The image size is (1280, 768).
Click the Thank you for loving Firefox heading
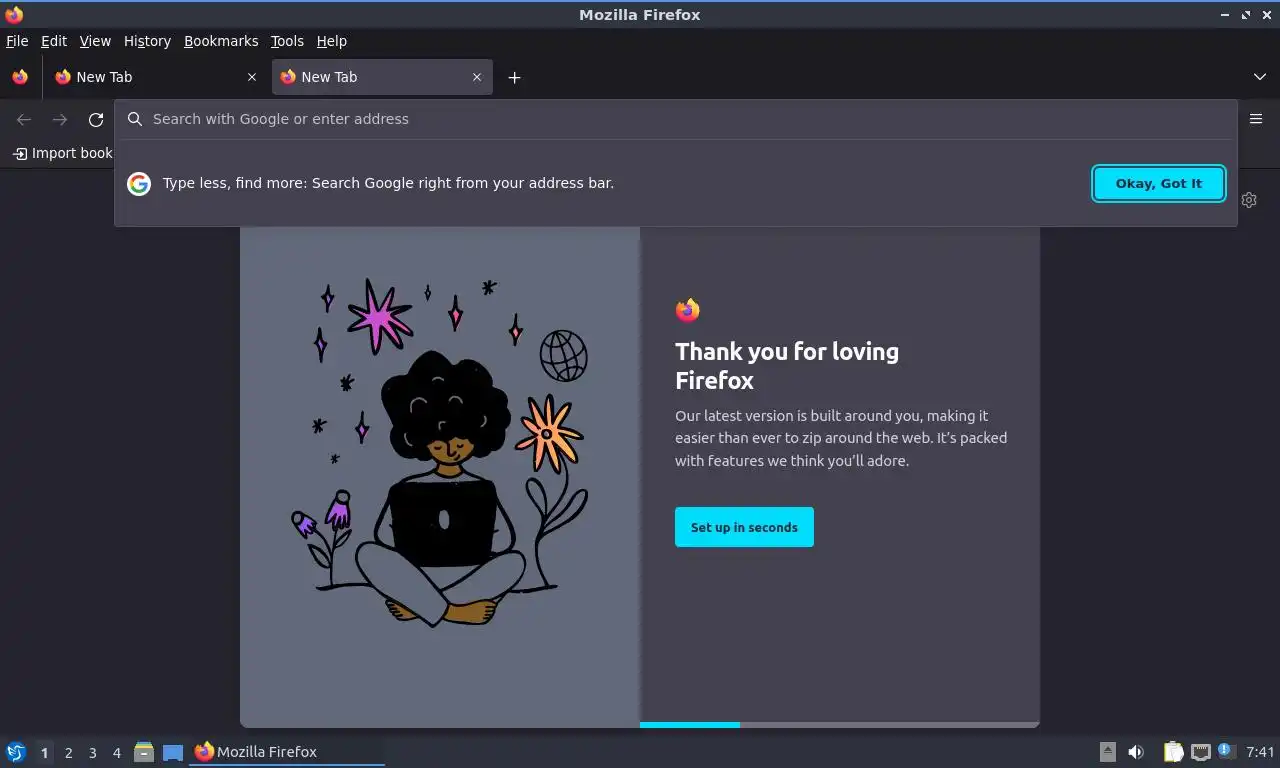point(787,366)
